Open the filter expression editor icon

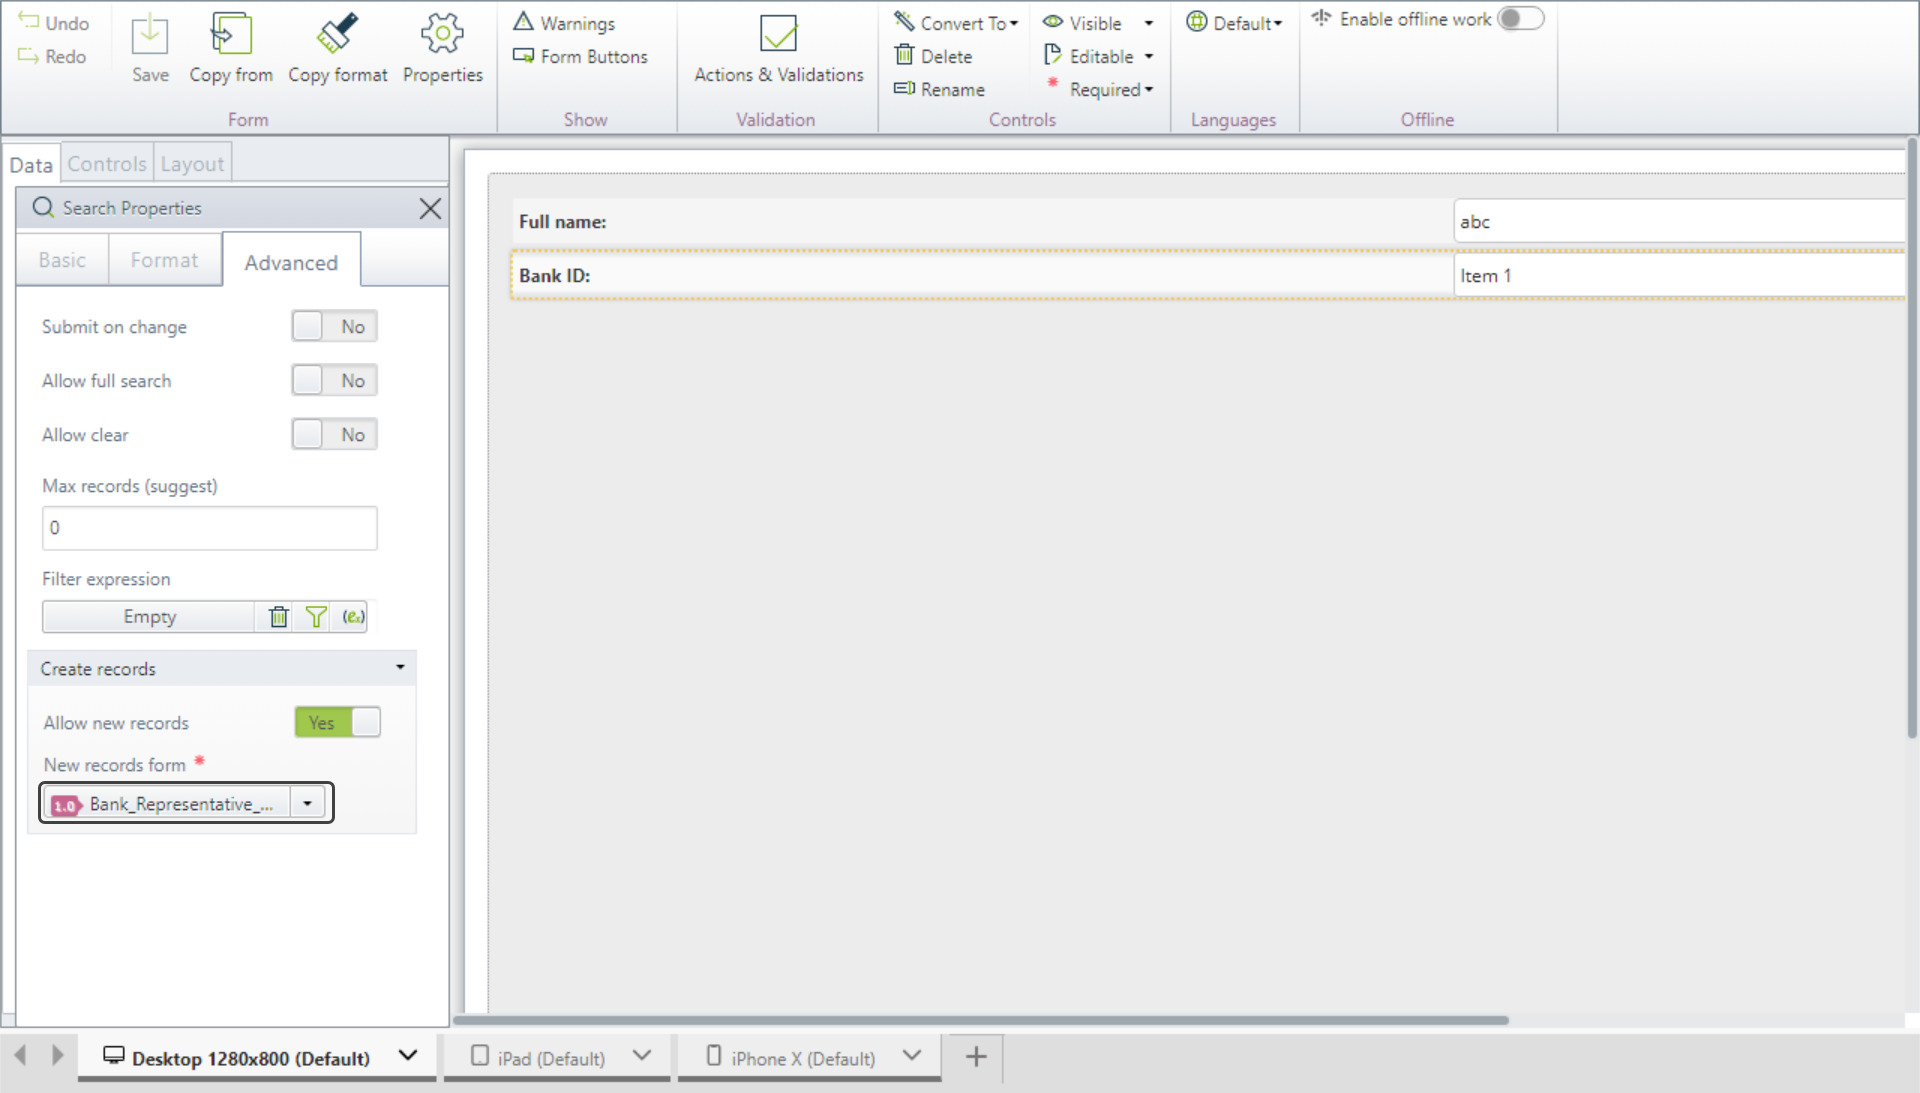click(x=353, y=617)
